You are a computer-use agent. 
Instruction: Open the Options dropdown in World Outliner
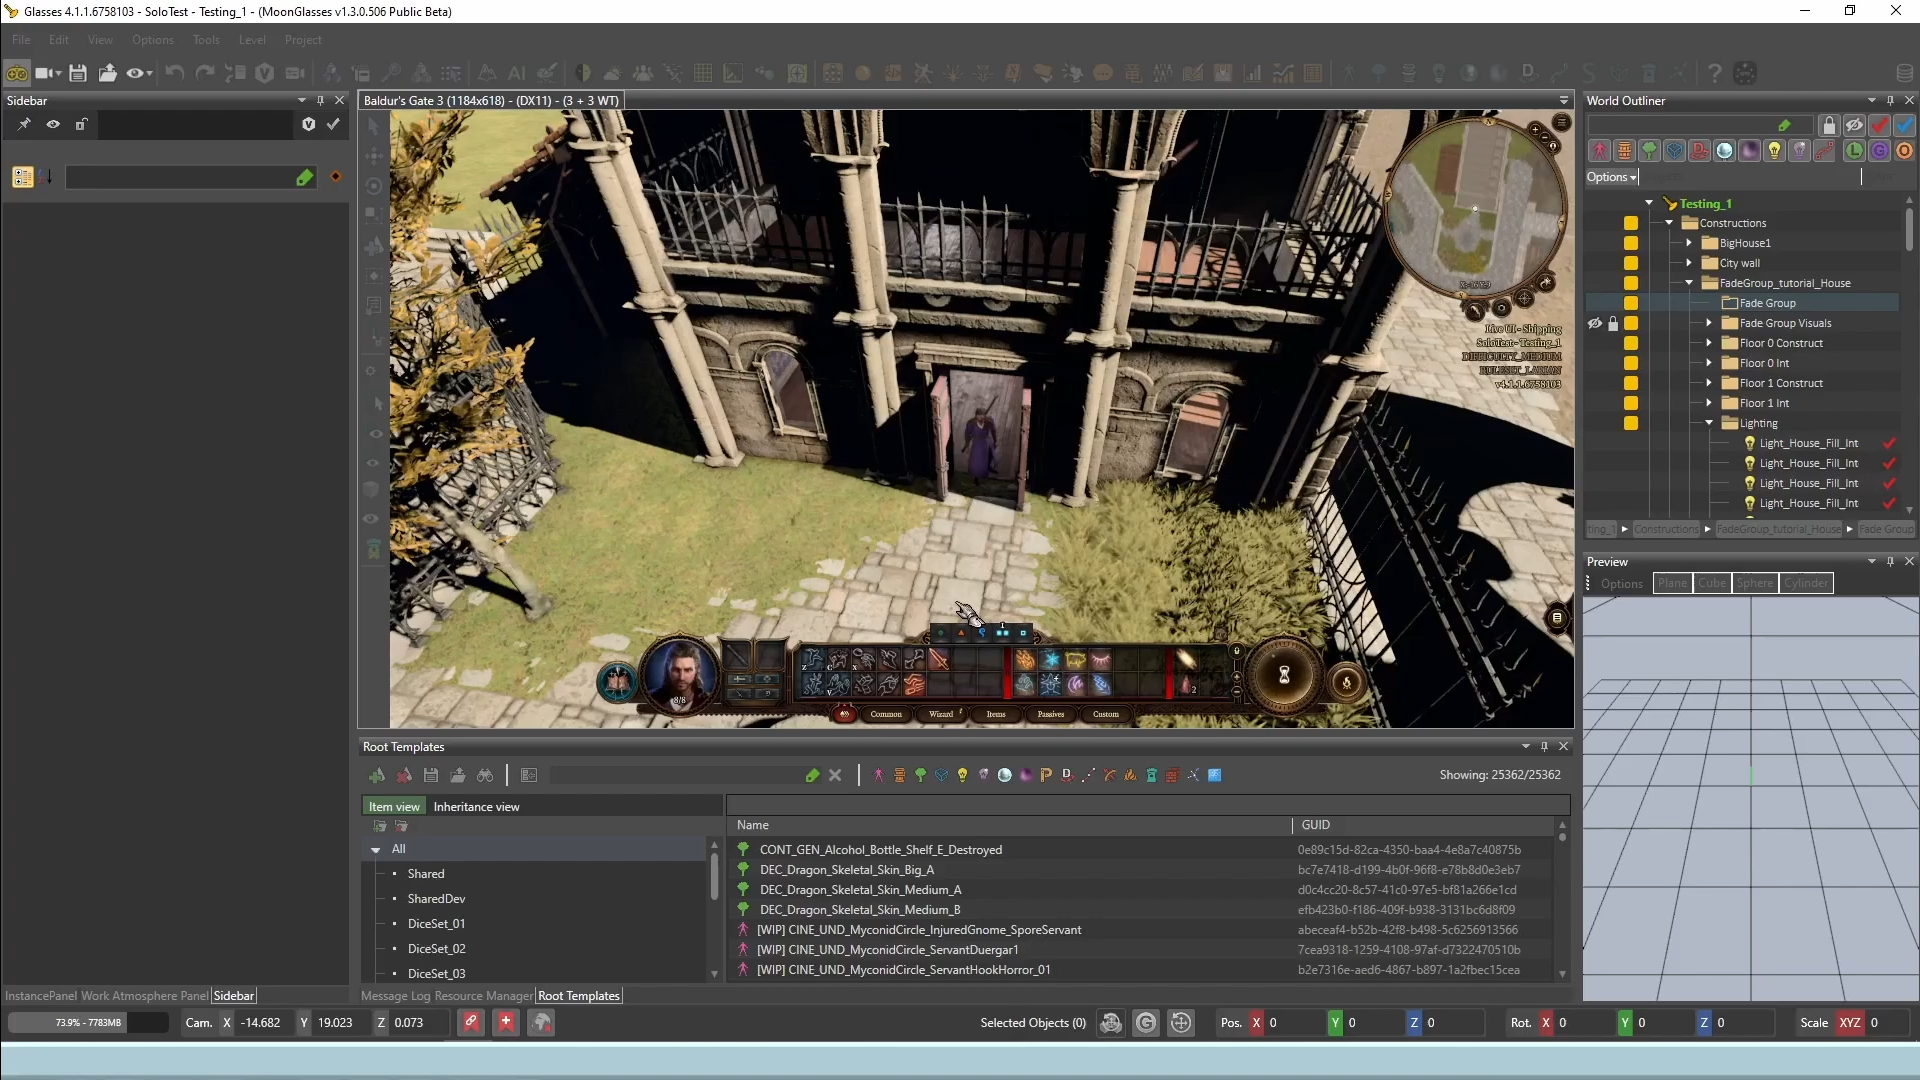(1611, 177)
